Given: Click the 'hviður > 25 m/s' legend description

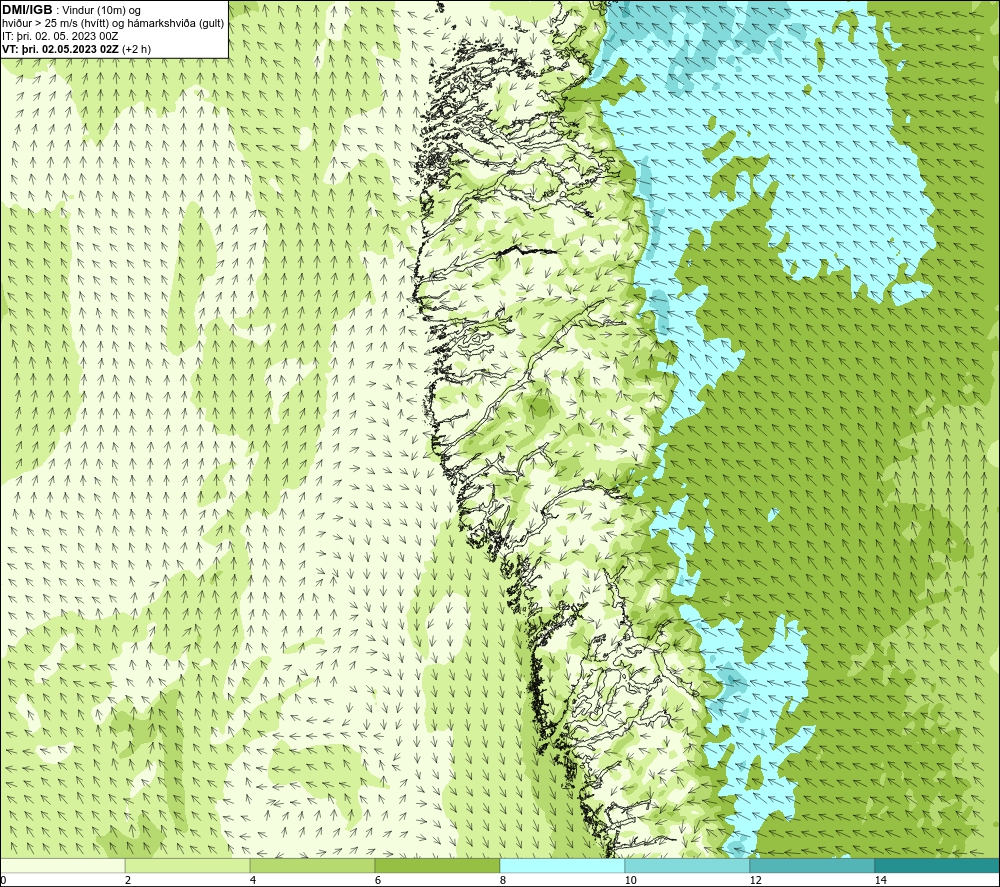Looking at the screenshot, I should [x=114, y=24].
